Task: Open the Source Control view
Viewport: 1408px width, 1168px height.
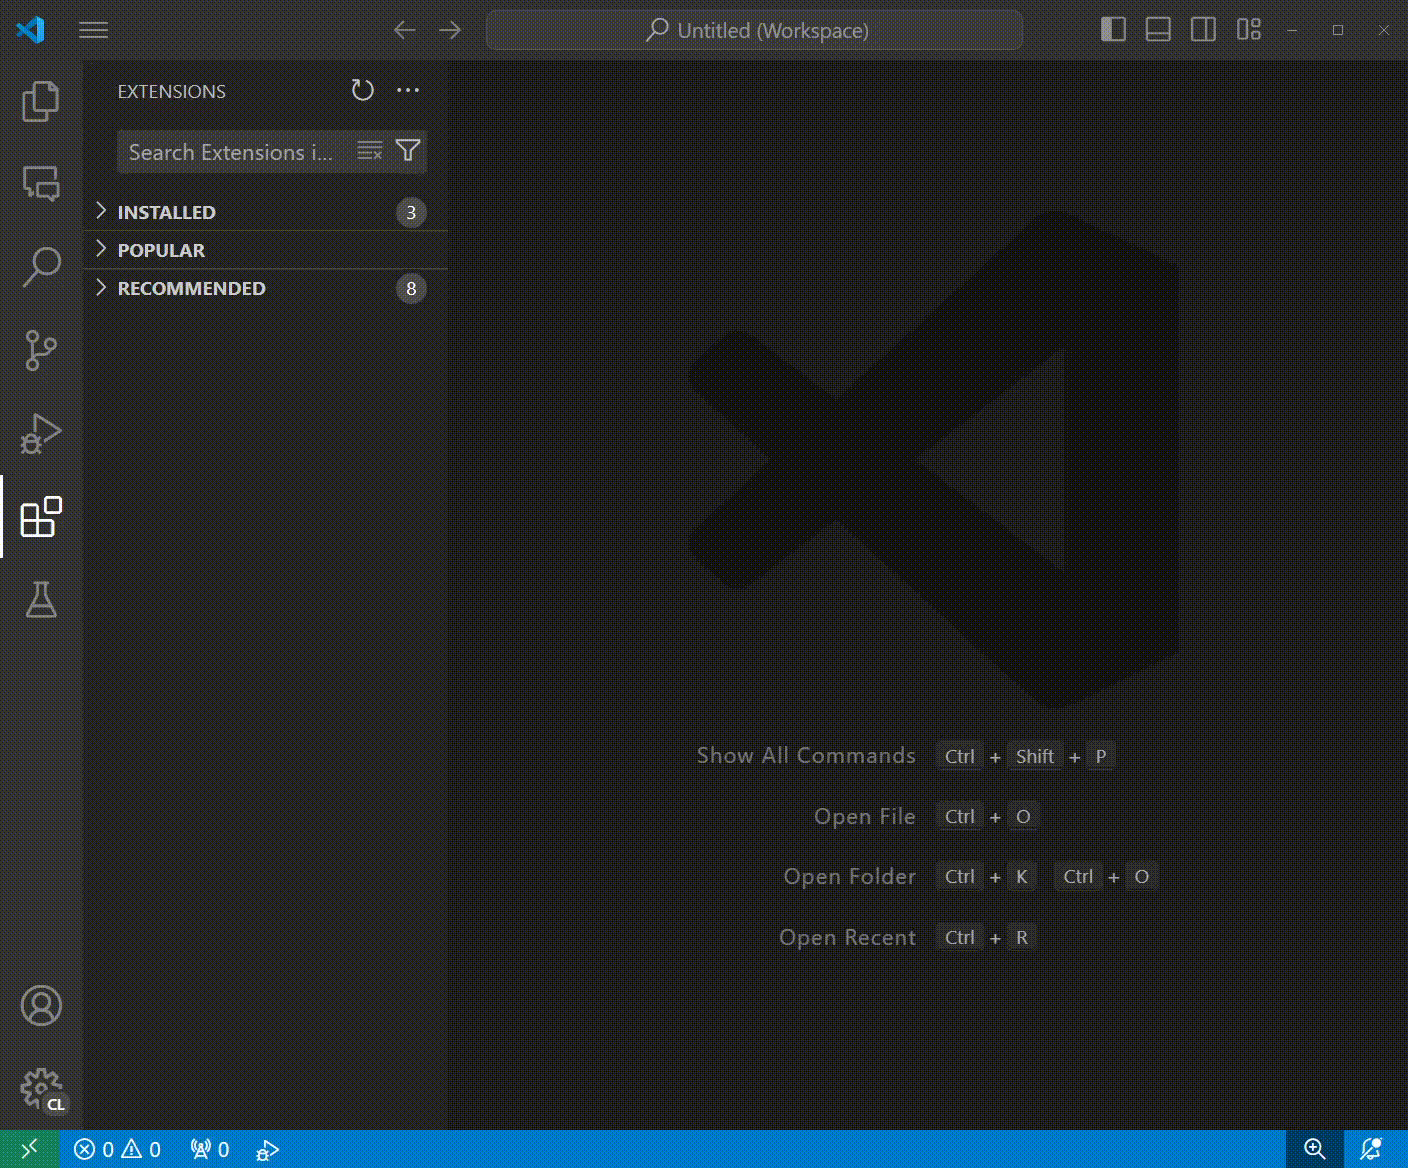Action: (41, 350)
